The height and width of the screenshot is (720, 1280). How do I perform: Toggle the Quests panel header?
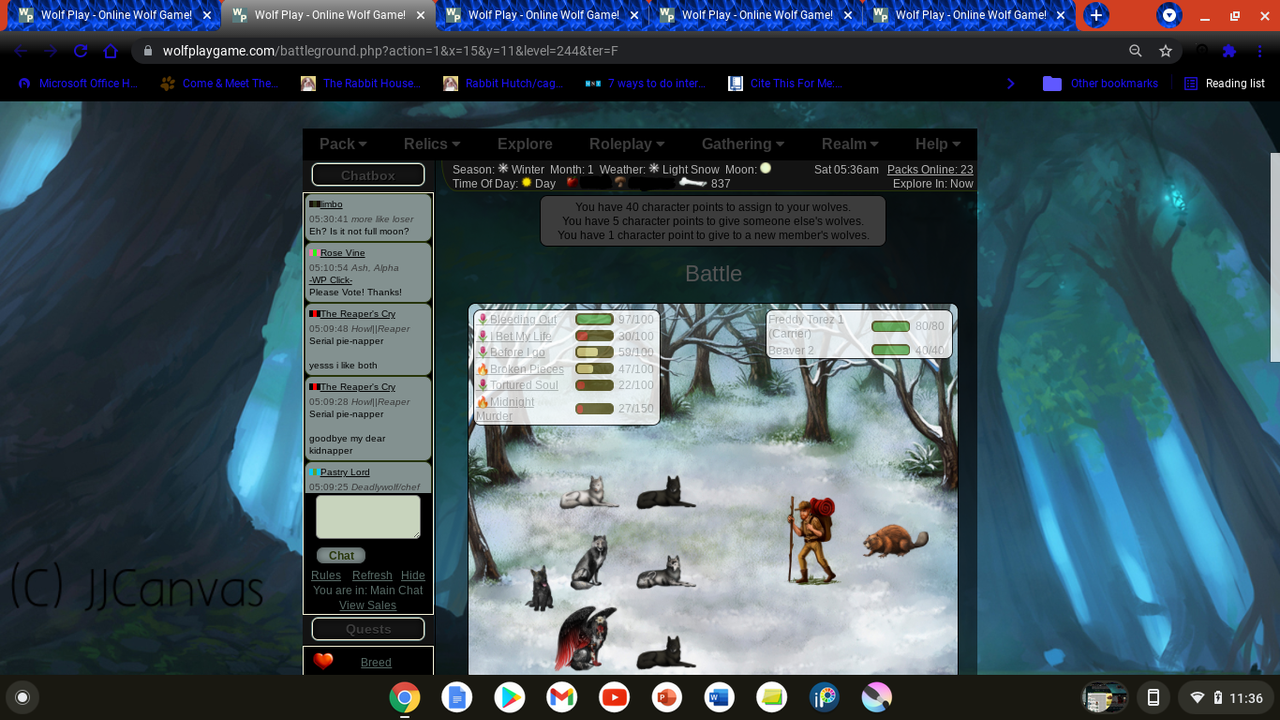(368, 629)
